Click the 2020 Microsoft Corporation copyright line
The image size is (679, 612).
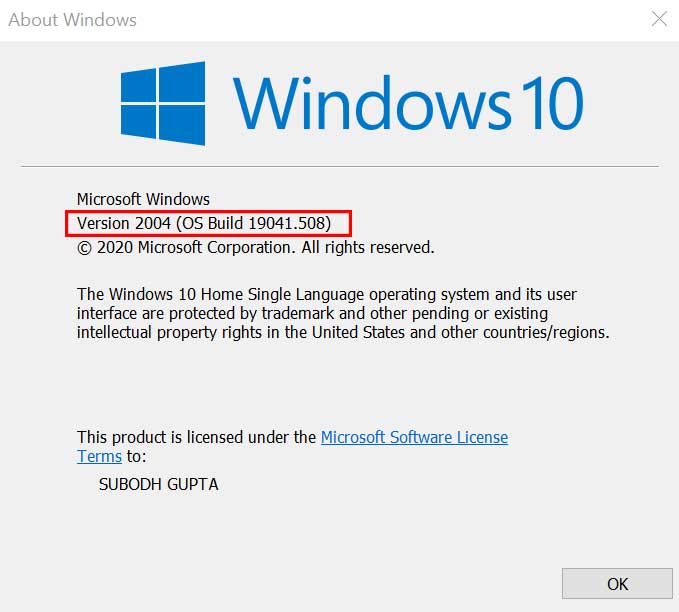coord(255,248)
